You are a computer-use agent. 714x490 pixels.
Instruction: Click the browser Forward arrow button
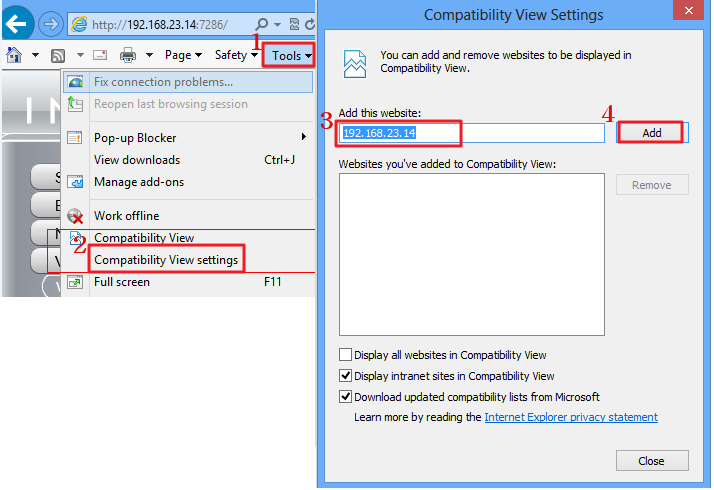pos(51,24)
